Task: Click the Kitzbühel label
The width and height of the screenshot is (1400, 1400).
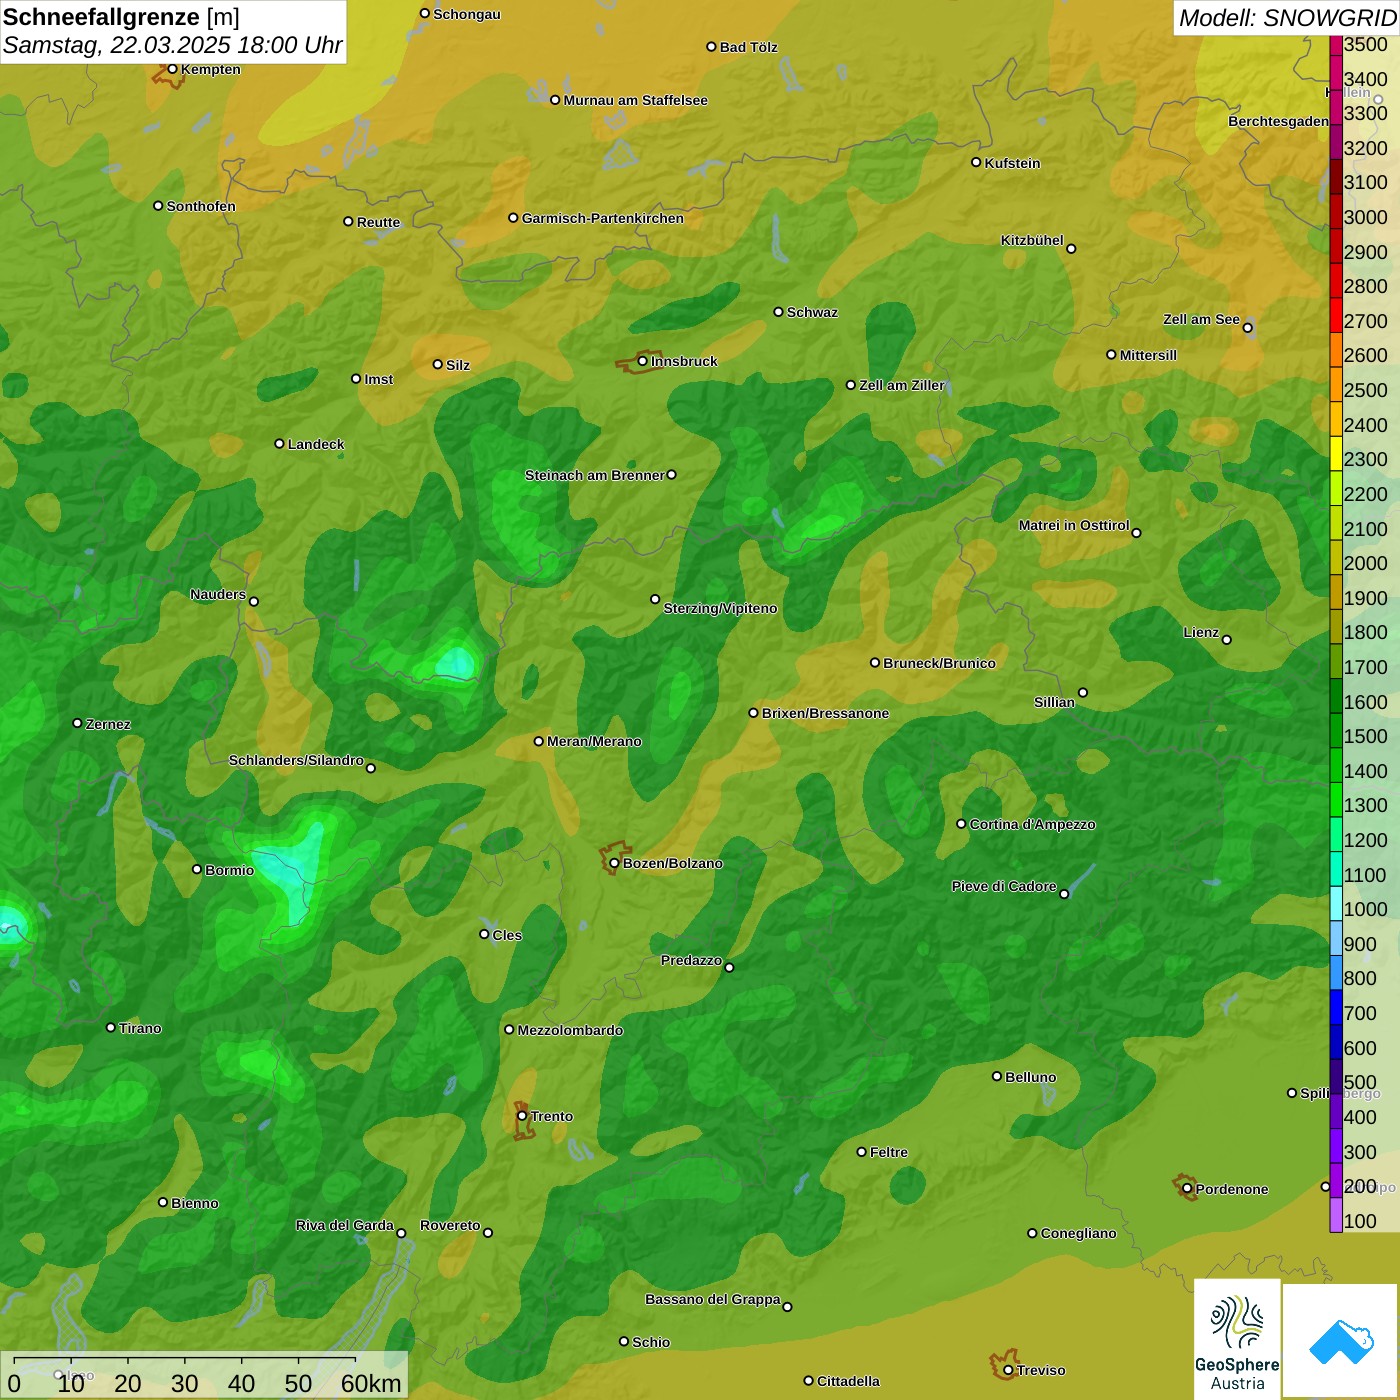Action: click(1032, 240)
